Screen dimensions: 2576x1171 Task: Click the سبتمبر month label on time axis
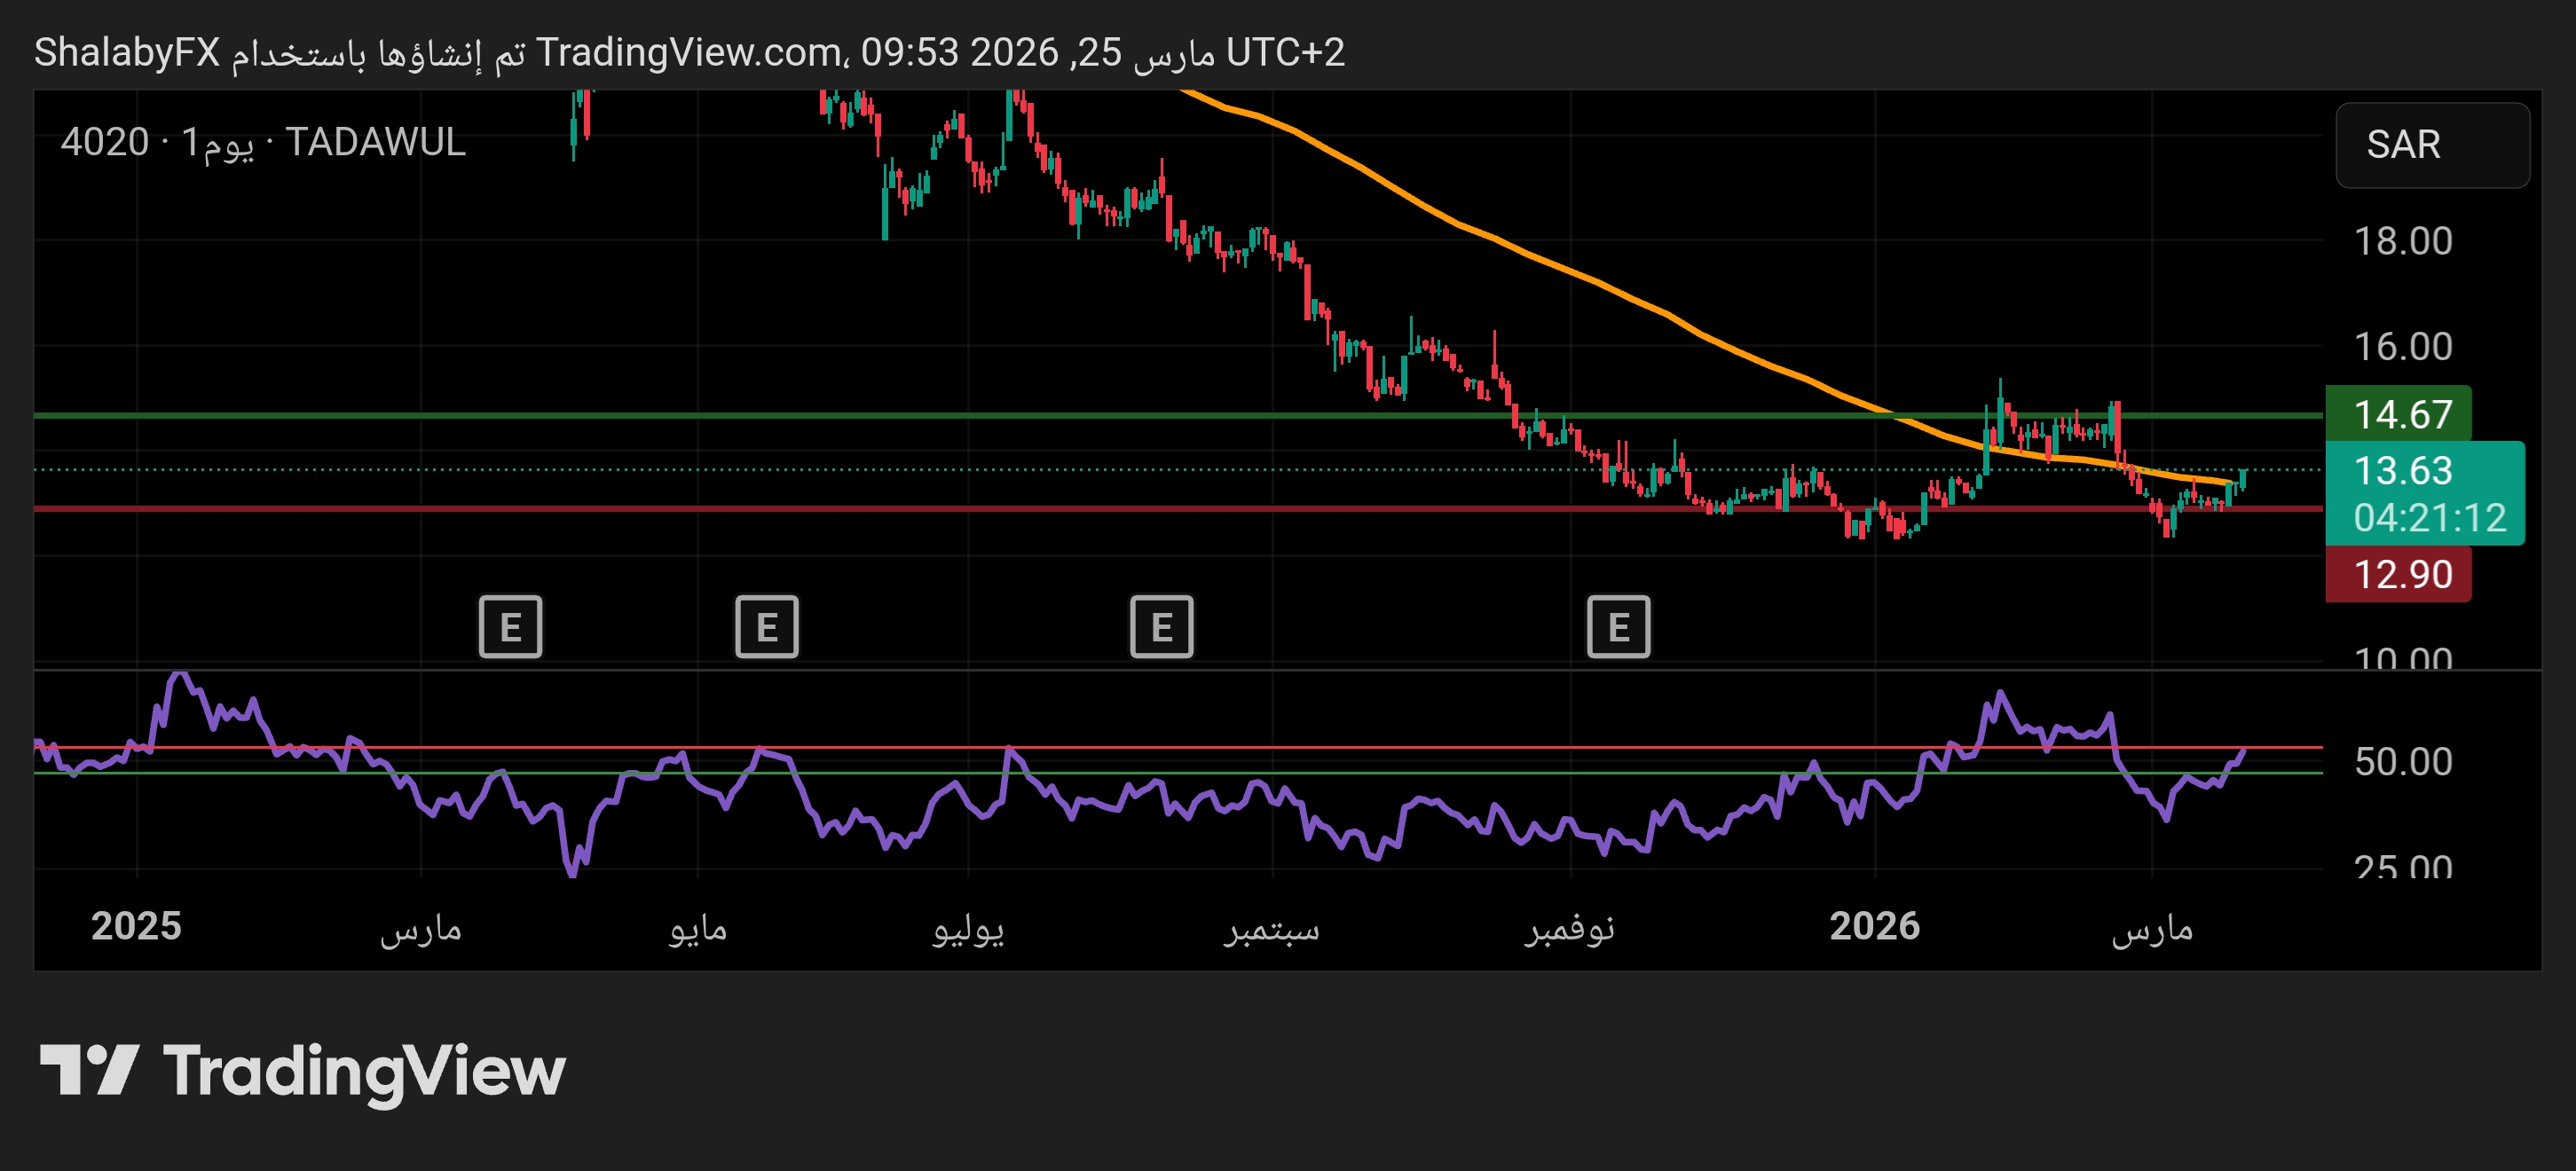pos(1271,930)
